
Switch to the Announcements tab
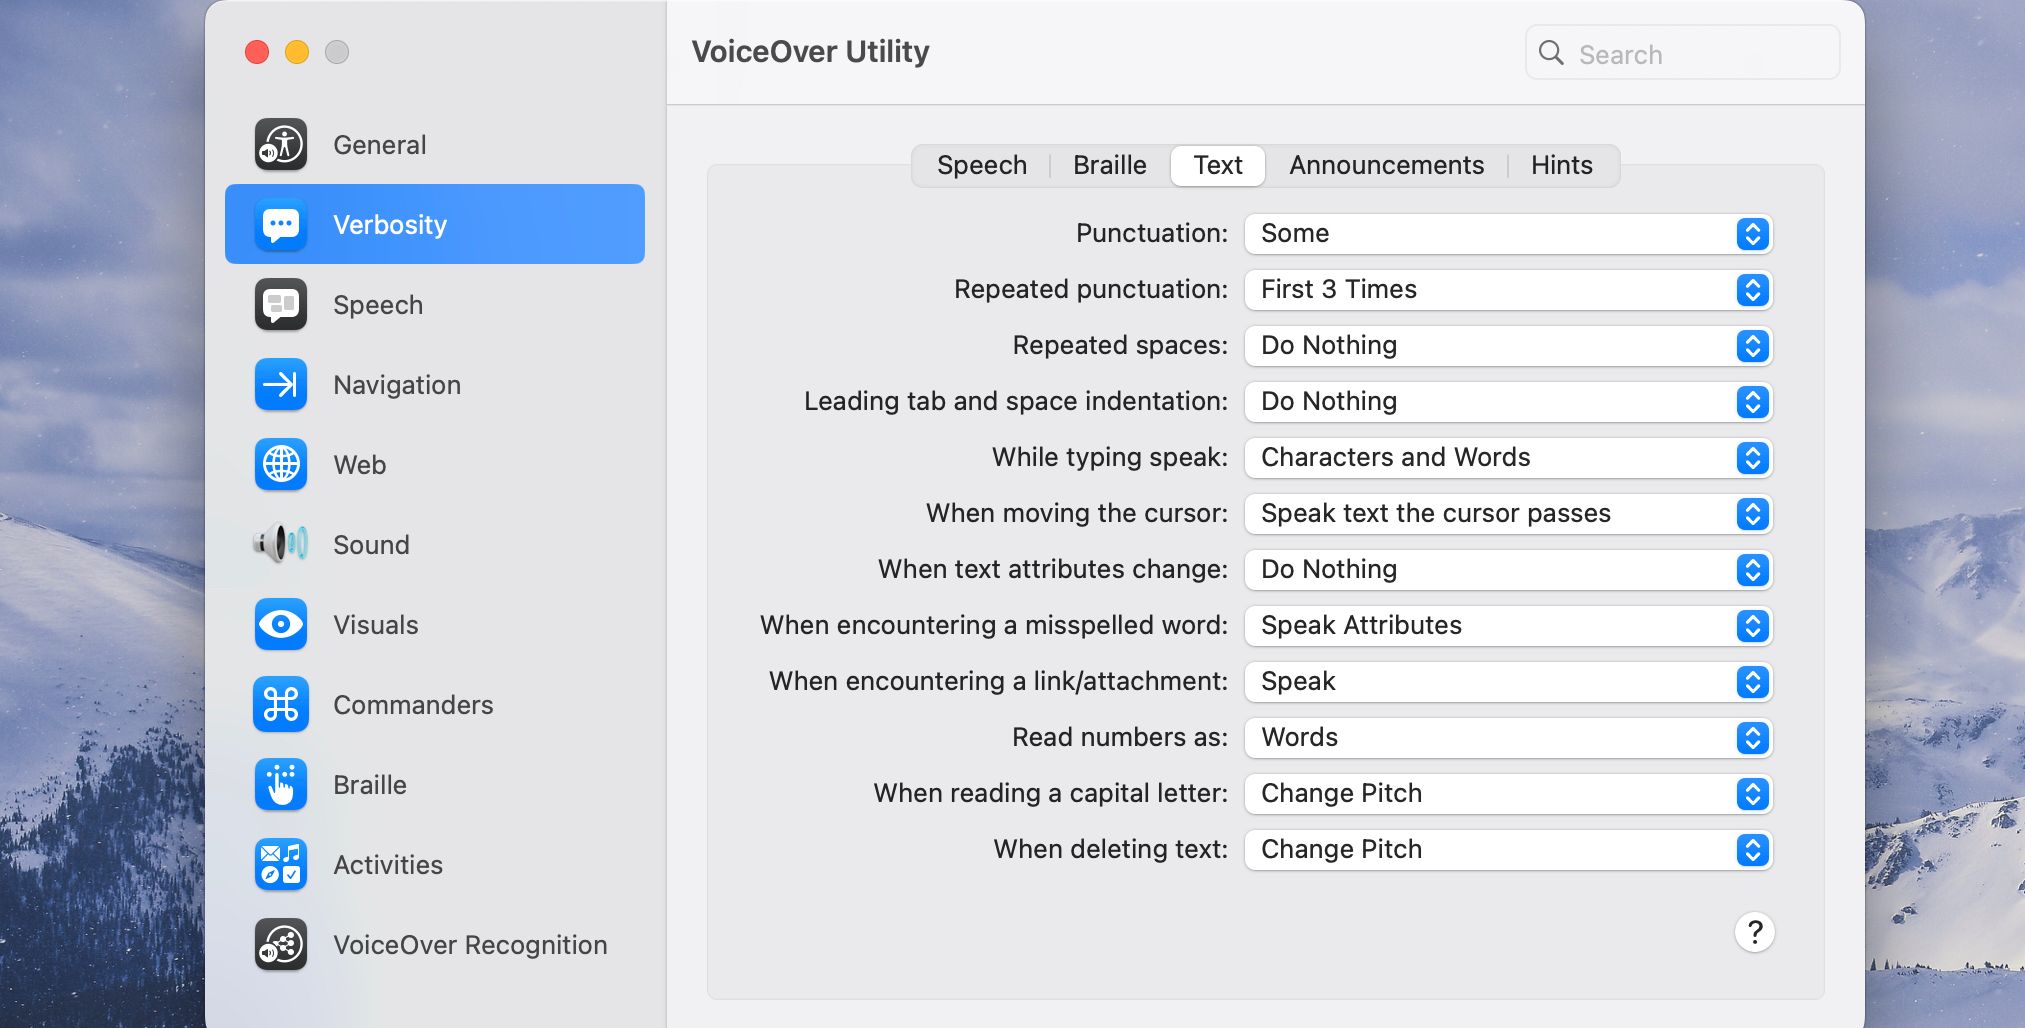point(1386,166)
